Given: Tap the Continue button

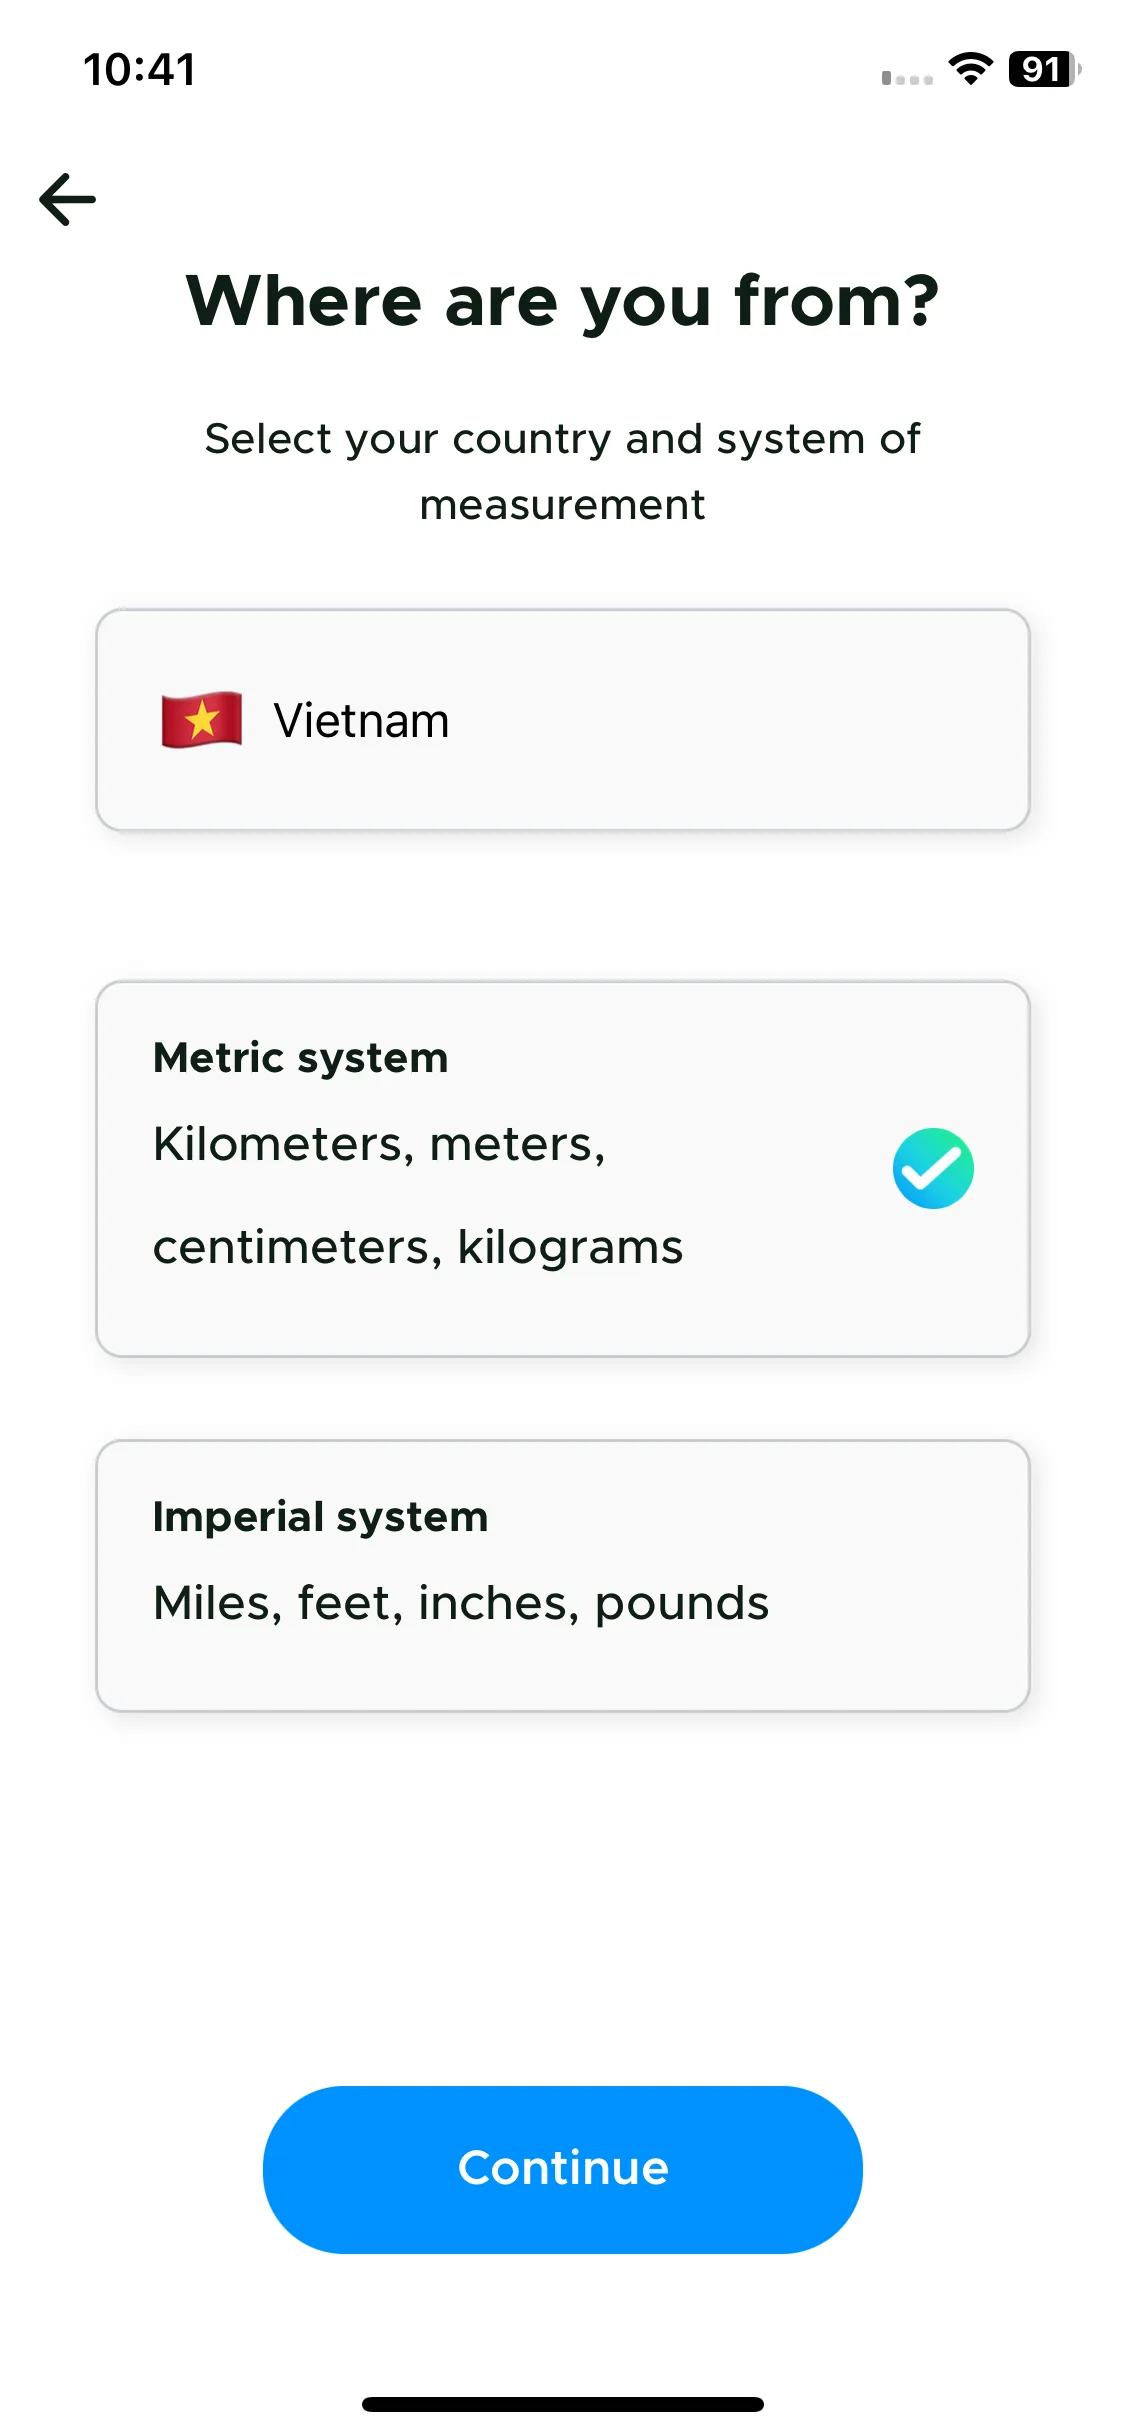Looking at the screenshot, I should pyautogui.click(x=563, y=2169).
